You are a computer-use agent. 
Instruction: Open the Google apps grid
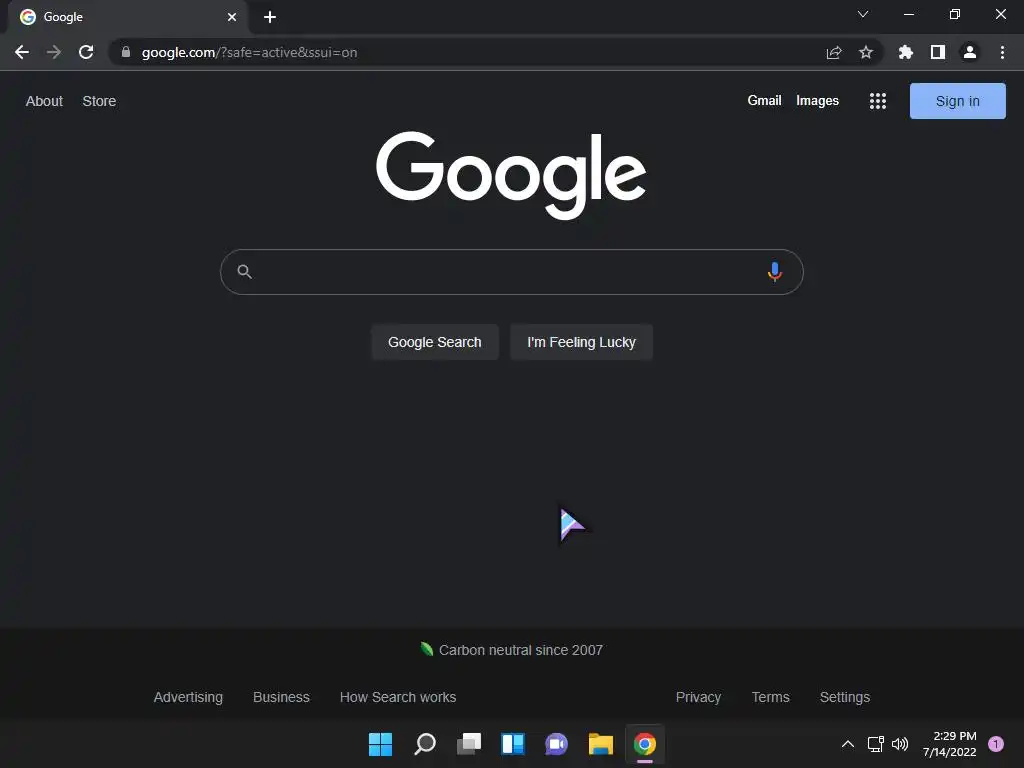878,101
